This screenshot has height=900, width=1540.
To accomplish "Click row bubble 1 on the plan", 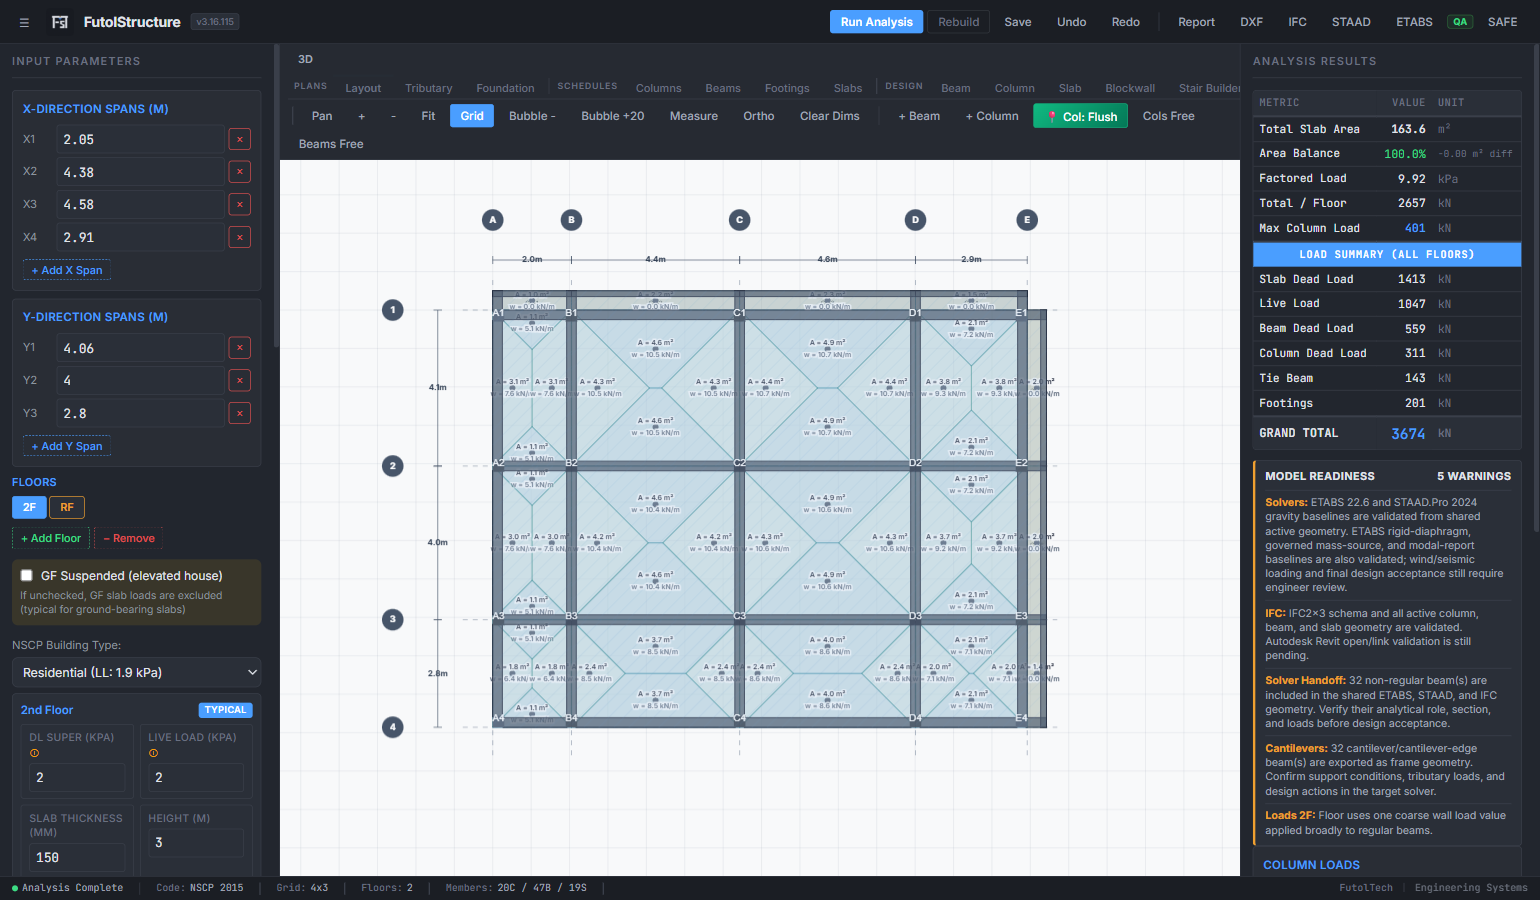I will click(393, 310).
